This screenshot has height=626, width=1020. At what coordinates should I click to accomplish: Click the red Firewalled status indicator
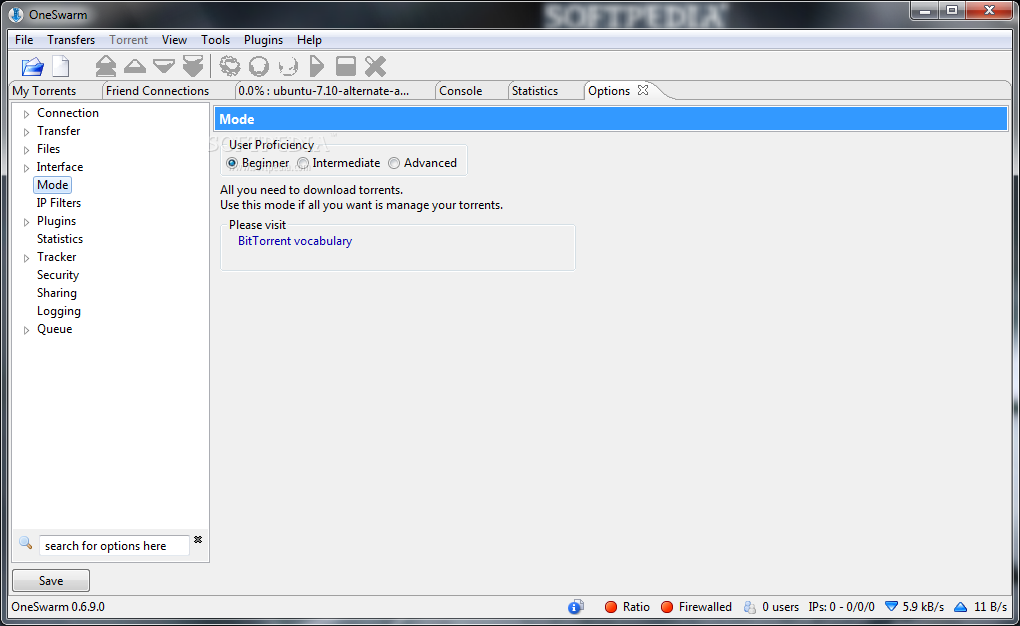tap(667, 607)
